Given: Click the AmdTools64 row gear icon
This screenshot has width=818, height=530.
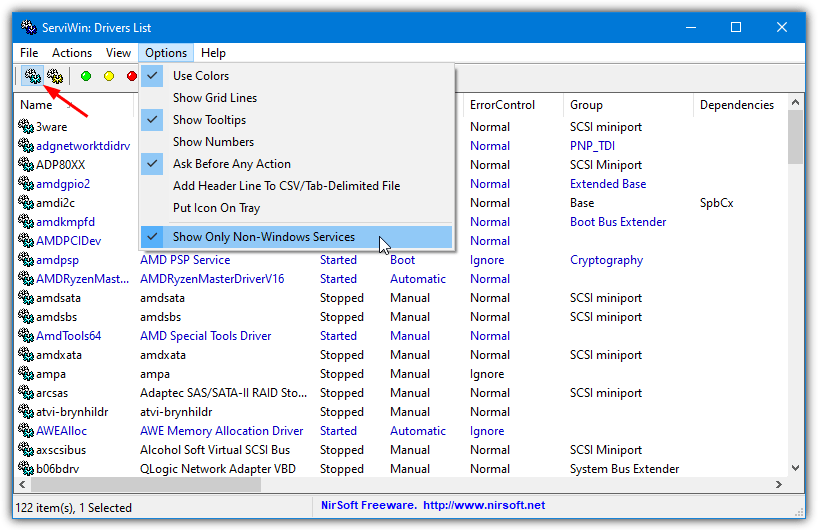Looking at the screenshot, I should point(26,336).
